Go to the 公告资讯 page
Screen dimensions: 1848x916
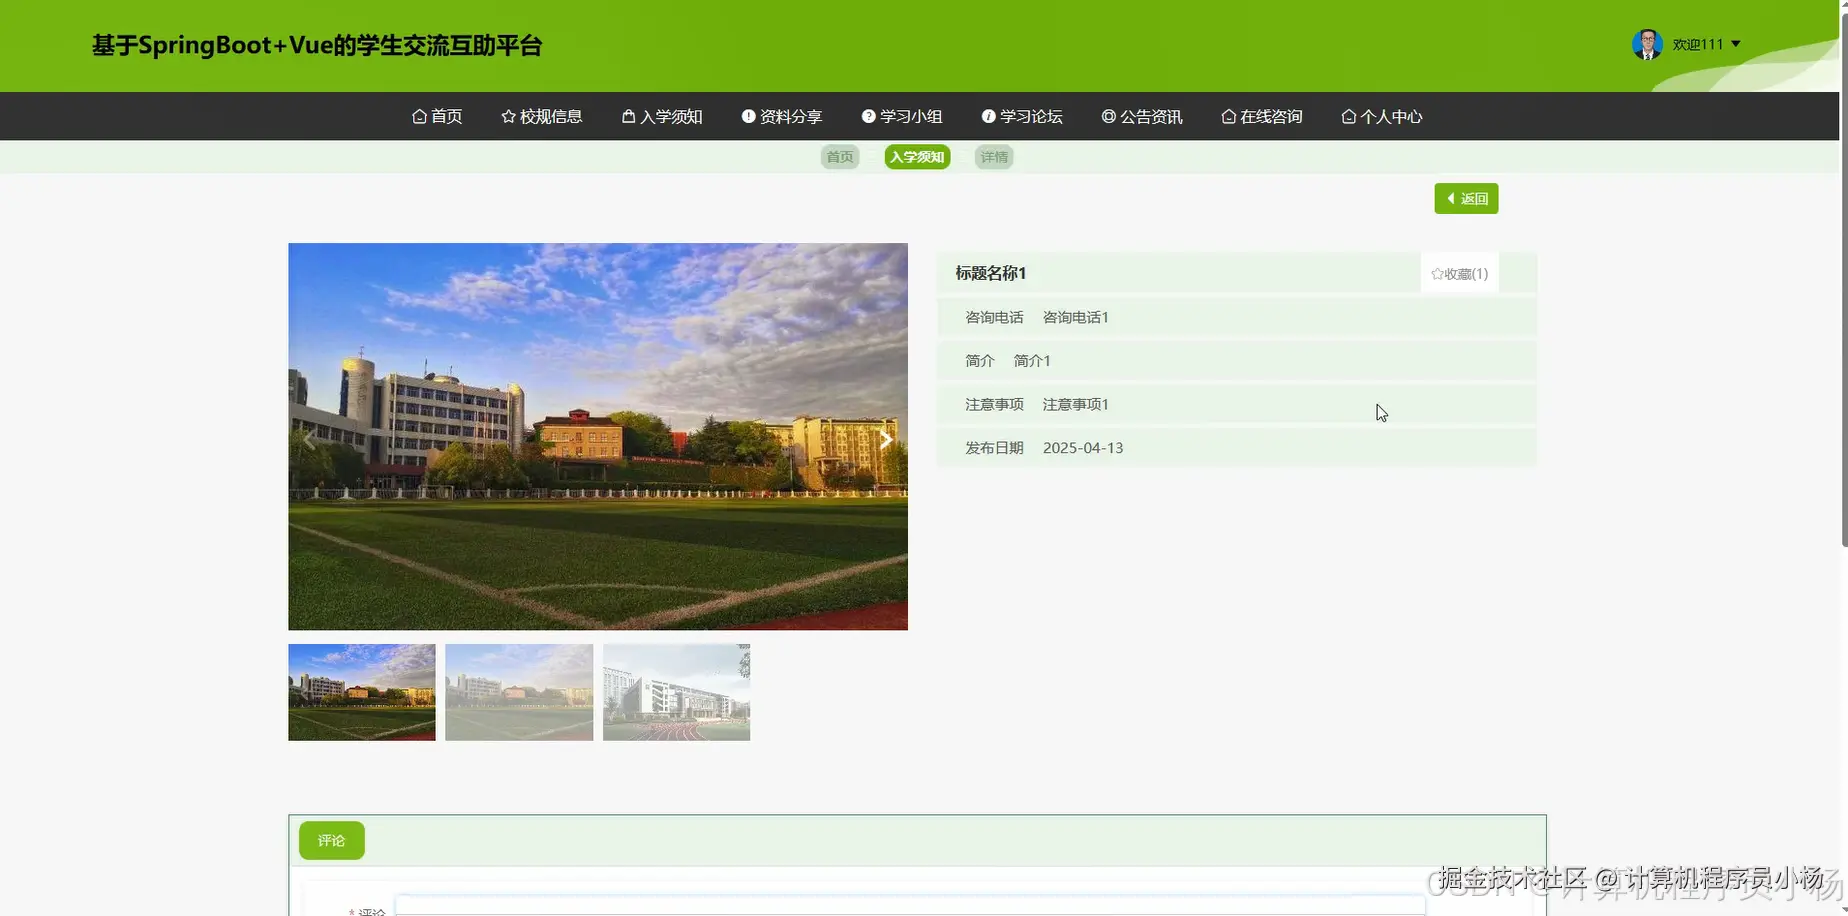pos(1142,116)
